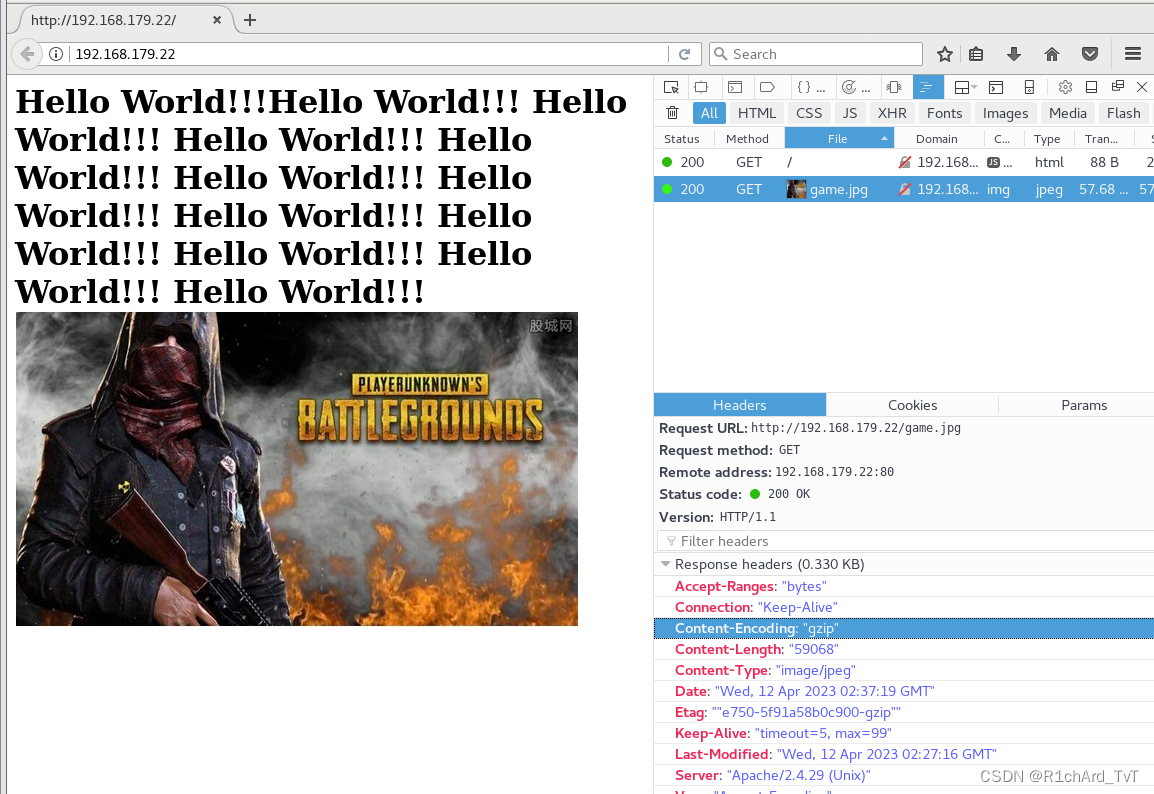Image resolution: width=1154 pixels, height=794 pixels.
Task: Open the Firefox hamburger menu
Action: point(1133,54)
